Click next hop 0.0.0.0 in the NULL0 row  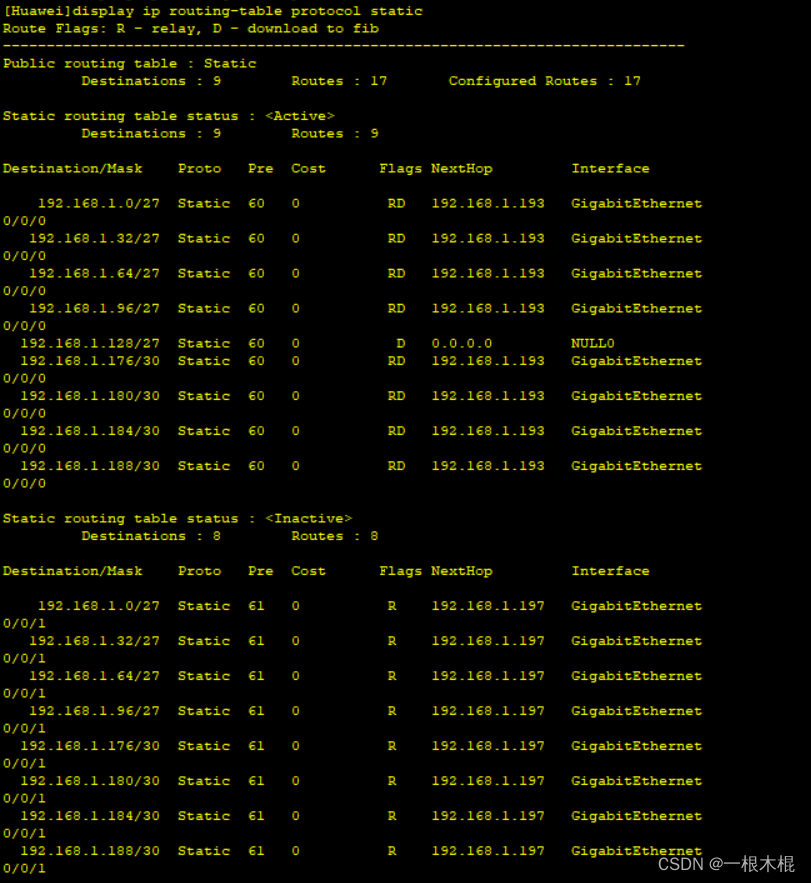462,343
